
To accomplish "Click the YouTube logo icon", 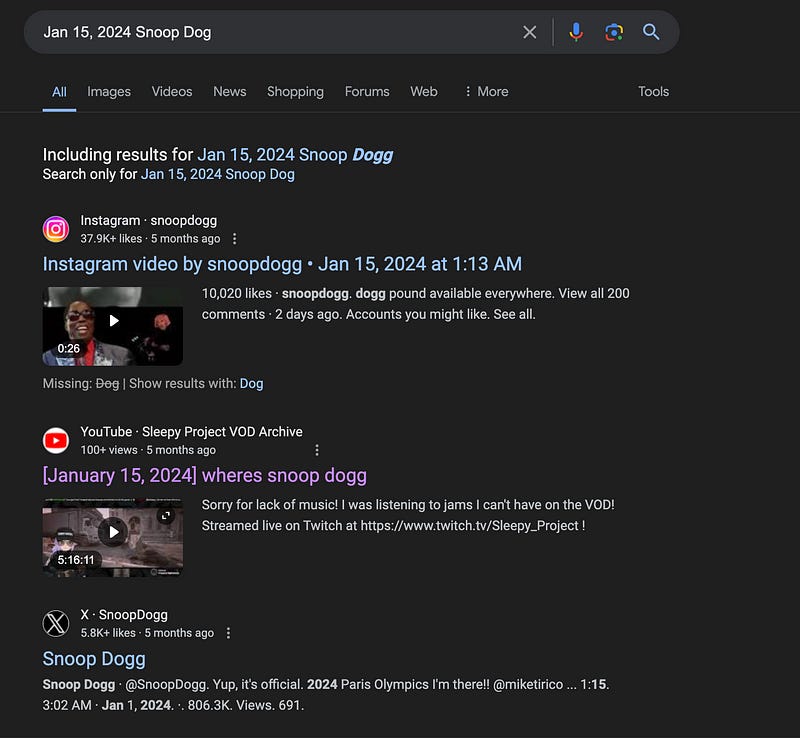I will pos(56,440).
